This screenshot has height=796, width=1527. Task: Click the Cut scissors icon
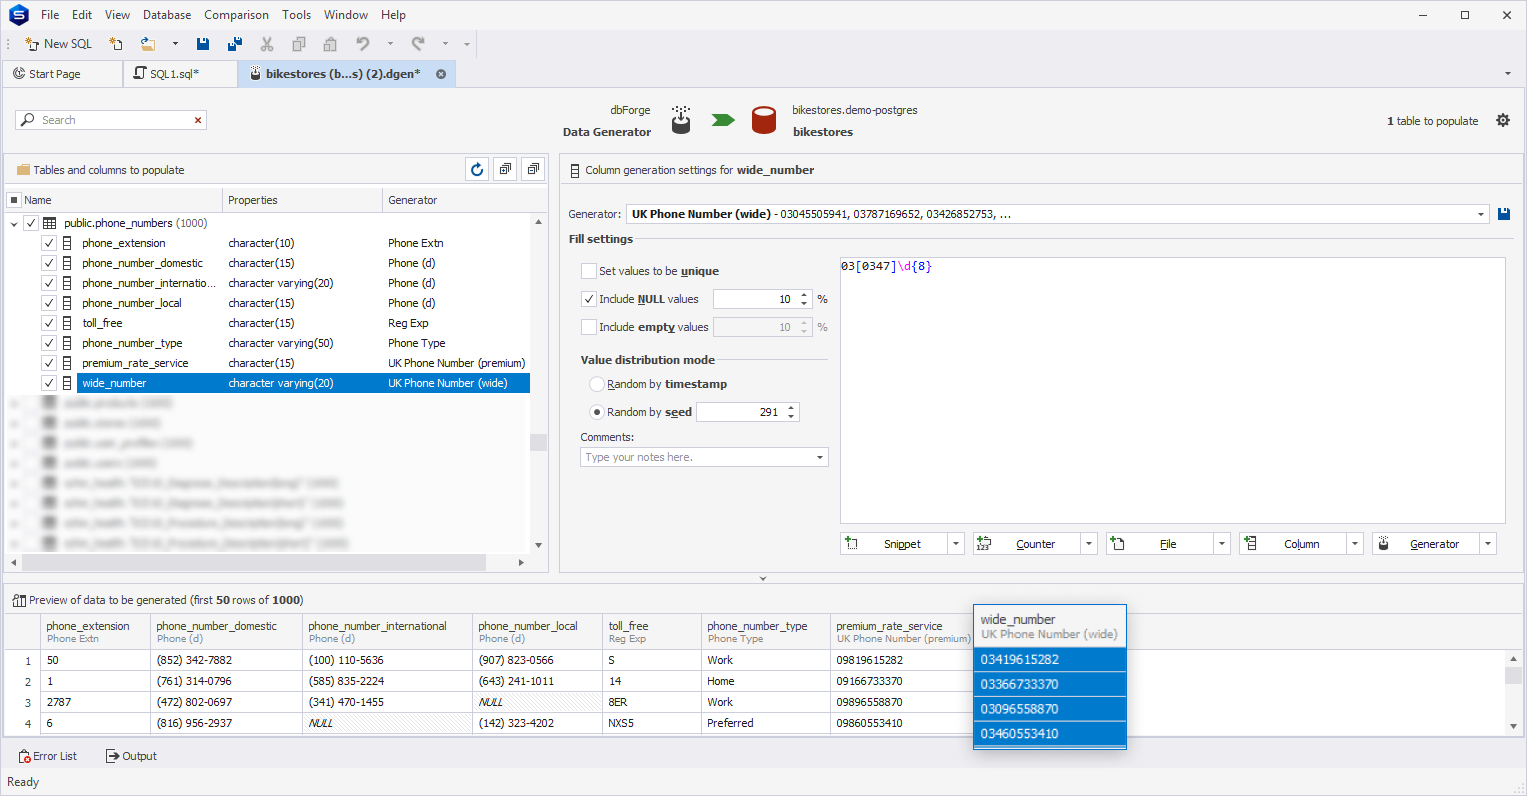tap(267, 44)
